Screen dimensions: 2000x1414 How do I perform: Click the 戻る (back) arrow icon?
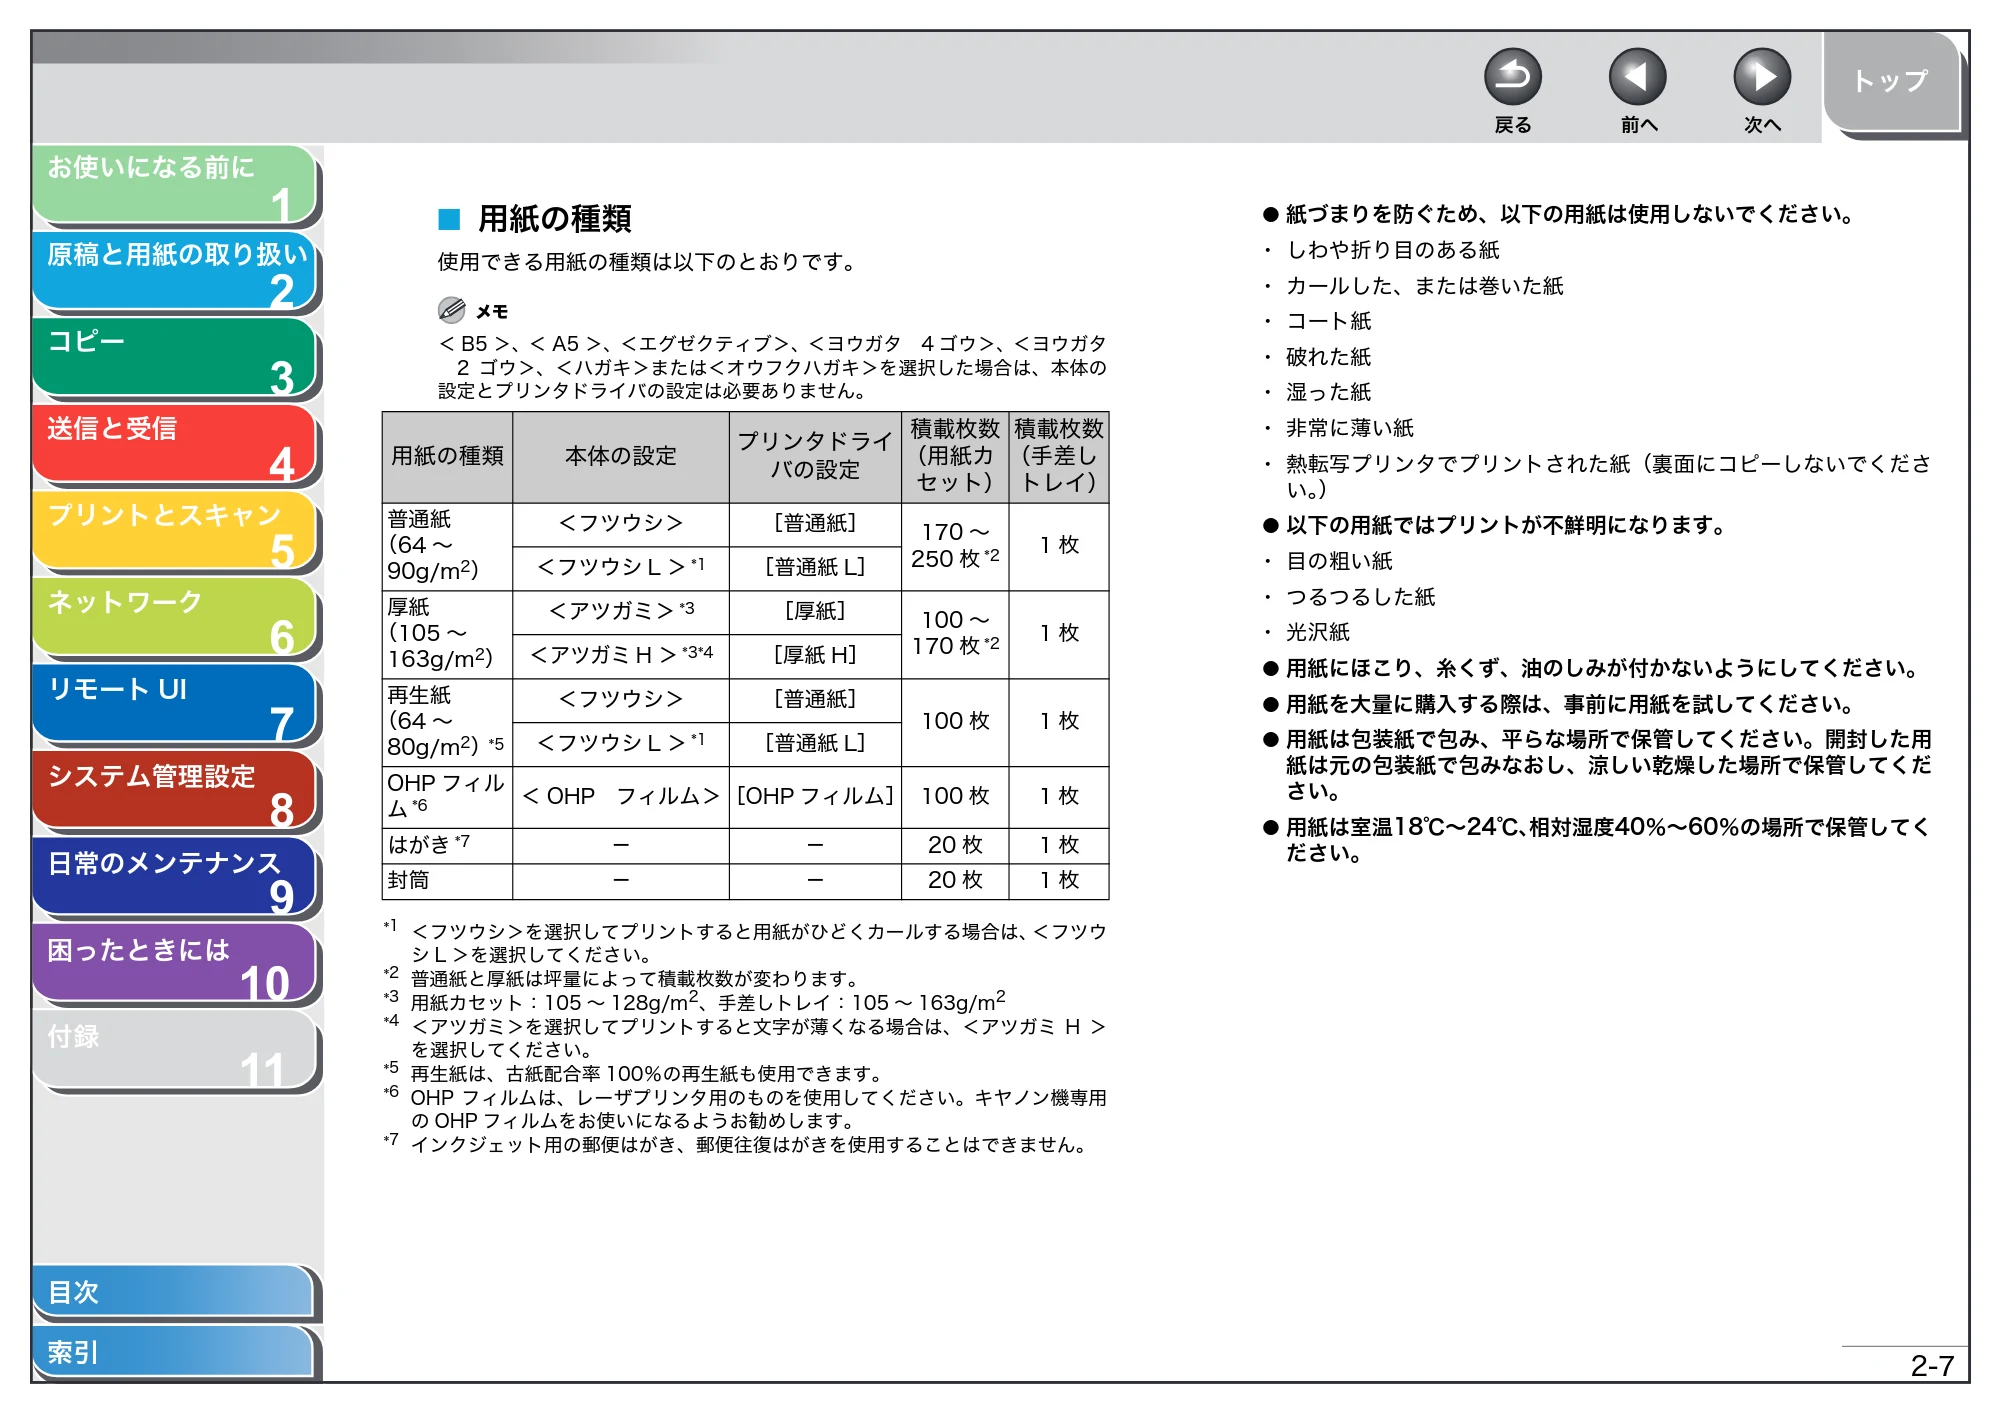point(1512,77)
